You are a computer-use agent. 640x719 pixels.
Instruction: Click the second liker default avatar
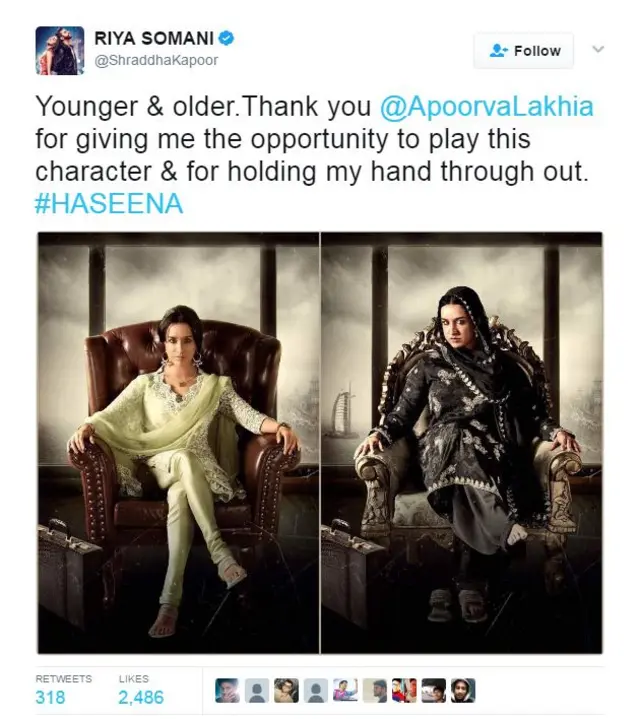[257, 691]
